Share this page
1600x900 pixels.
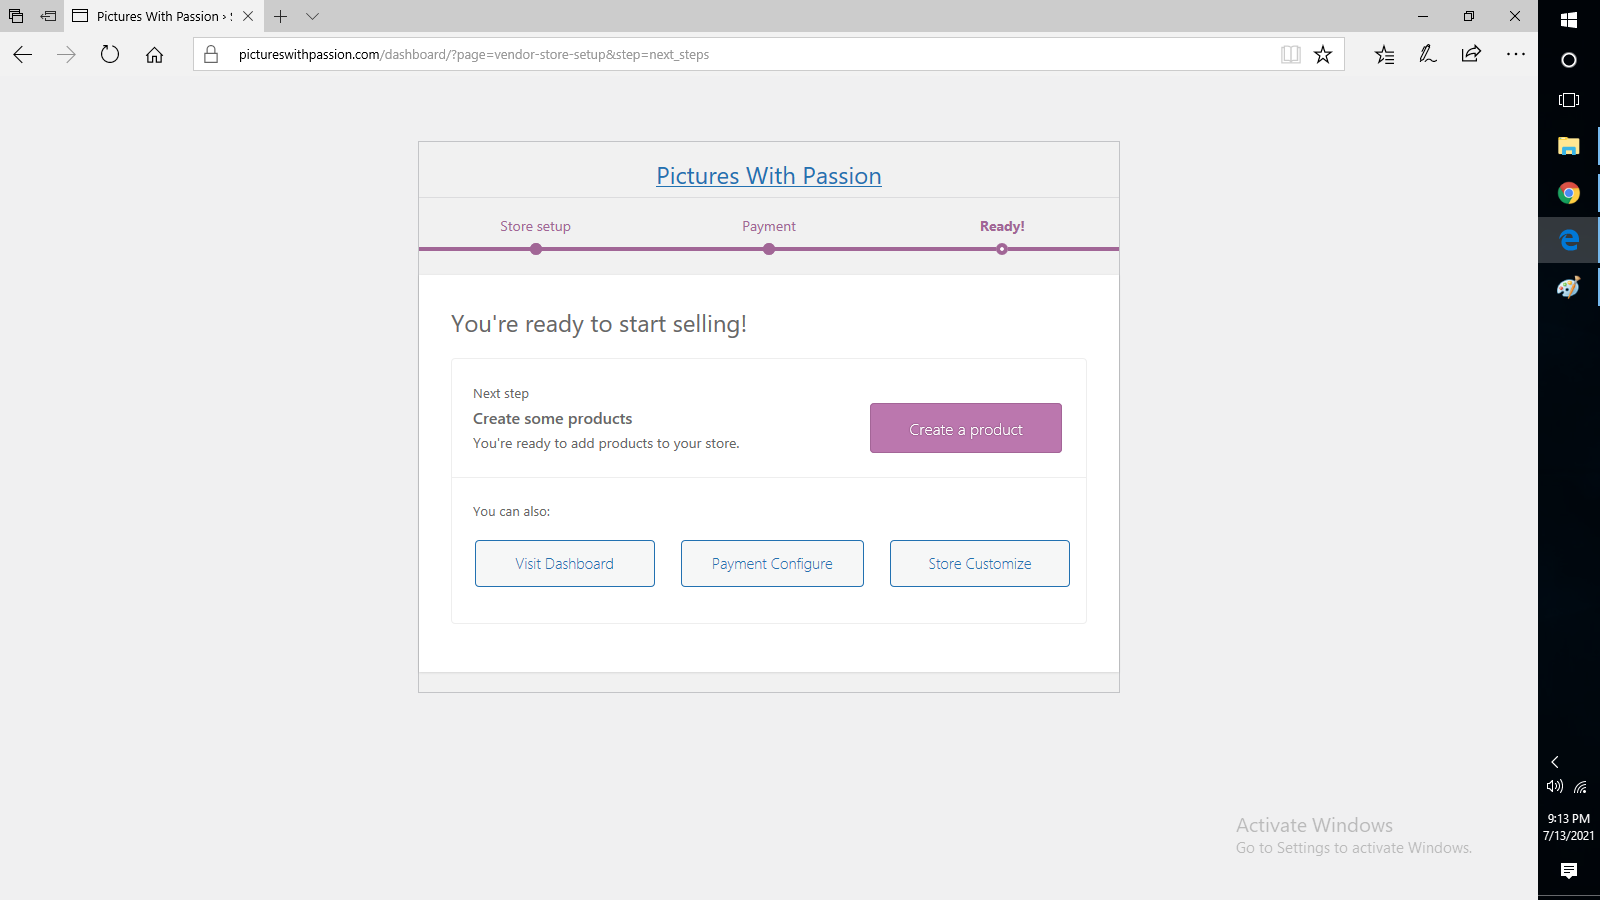(1471, 54)
